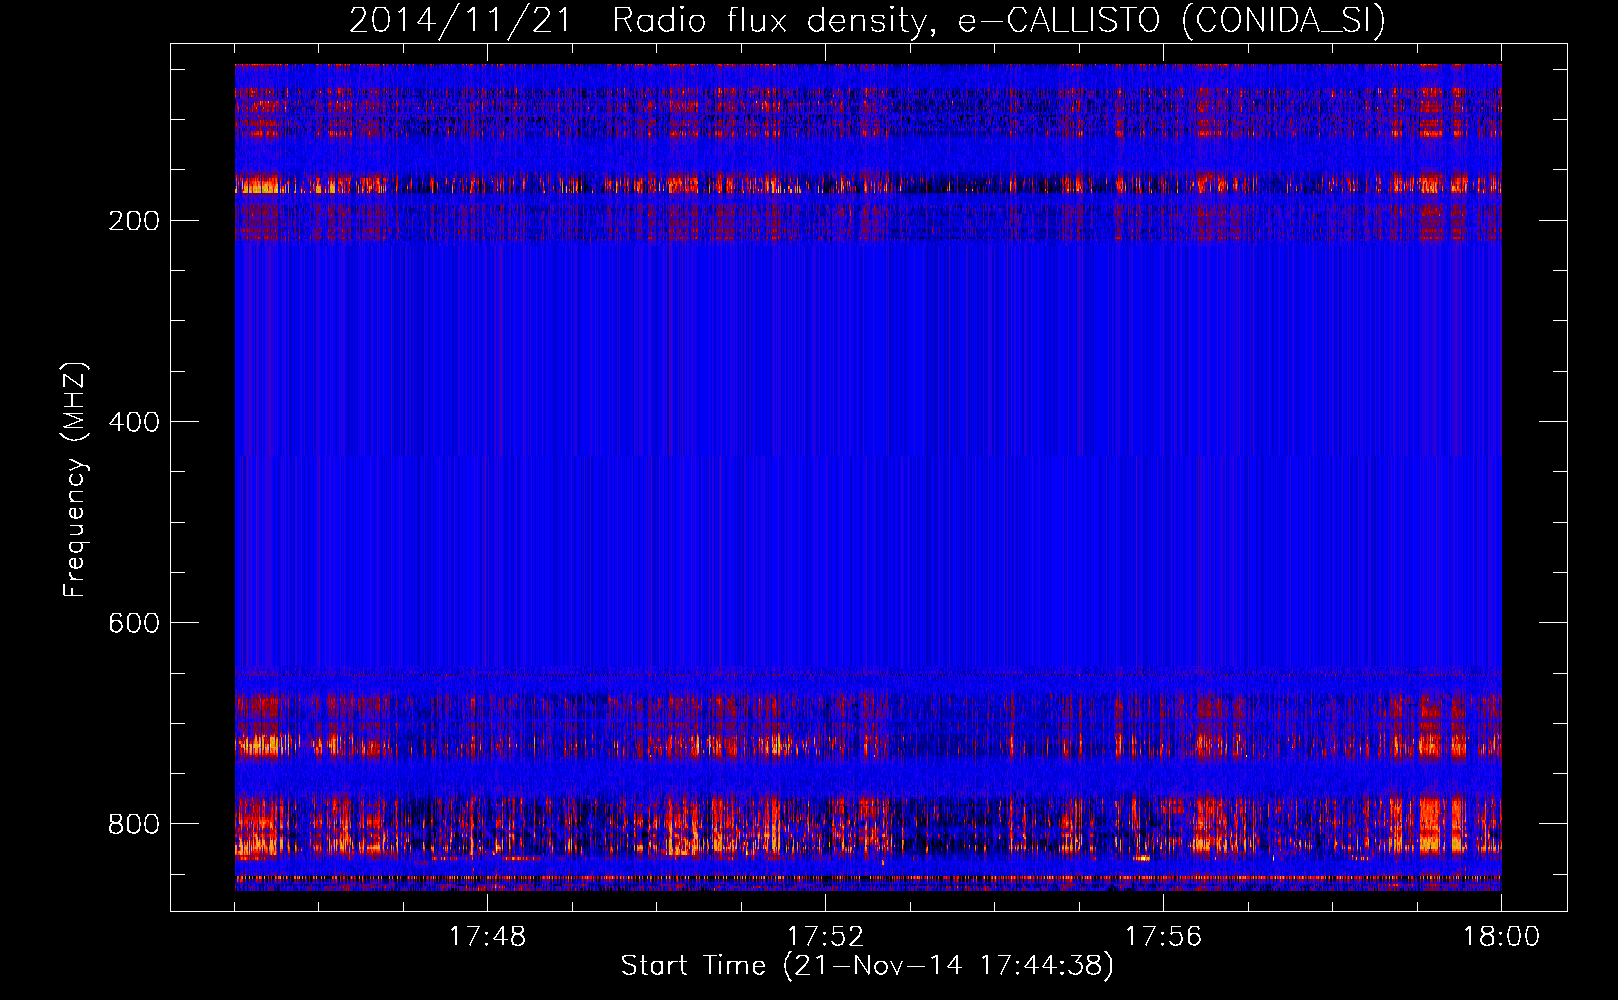
Task: Click the plot title "2014/11/21 Radio flux density, e-CALLISTO (CONIDA_SI)"
Action: pyautogui.click(x=867, y=21)
